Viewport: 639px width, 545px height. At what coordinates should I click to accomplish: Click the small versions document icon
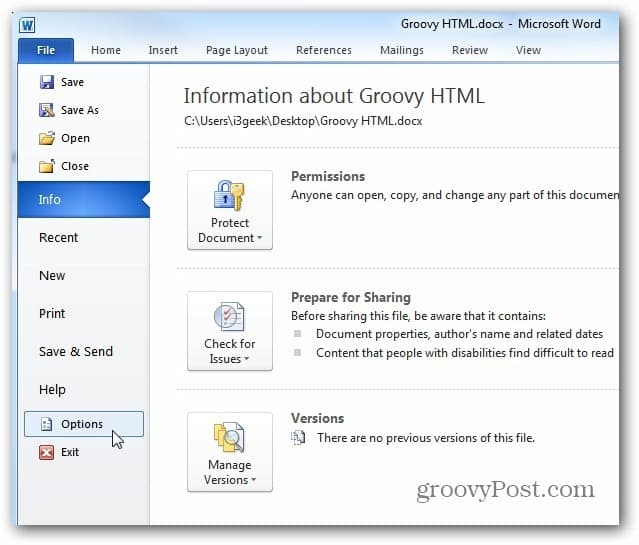(x=298, y=438)
